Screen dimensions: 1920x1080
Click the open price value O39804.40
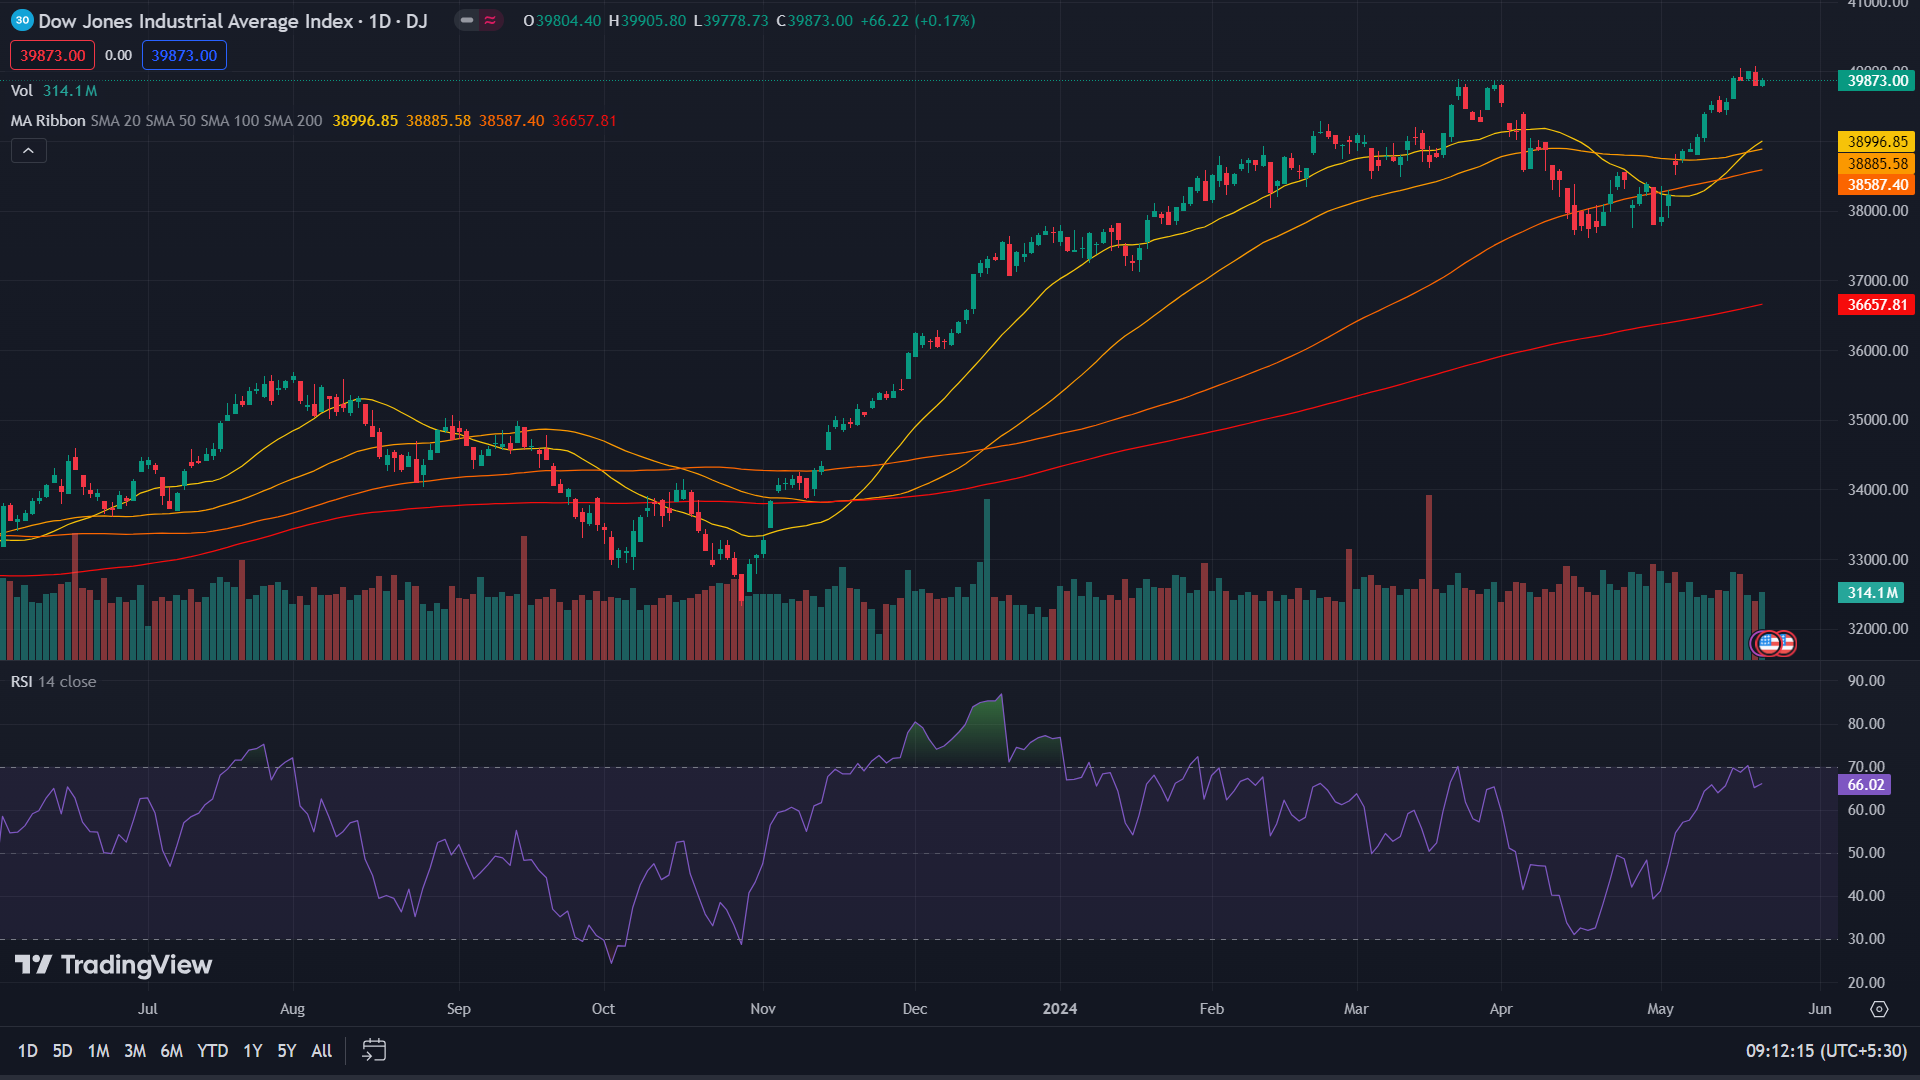click(562, 21)
